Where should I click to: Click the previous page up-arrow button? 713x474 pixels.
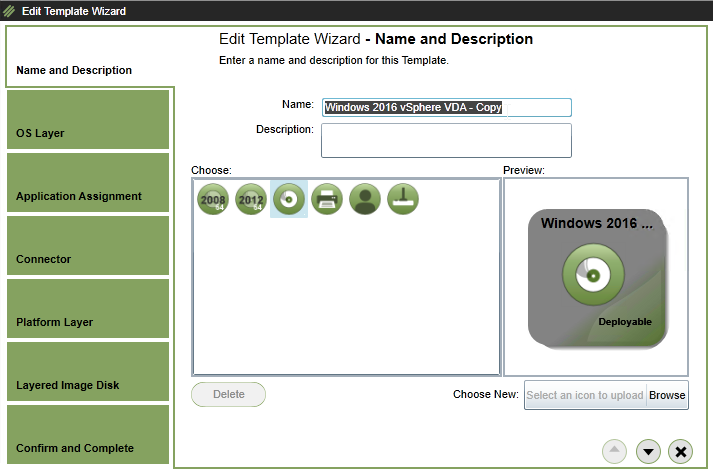[x=614, y=451]
